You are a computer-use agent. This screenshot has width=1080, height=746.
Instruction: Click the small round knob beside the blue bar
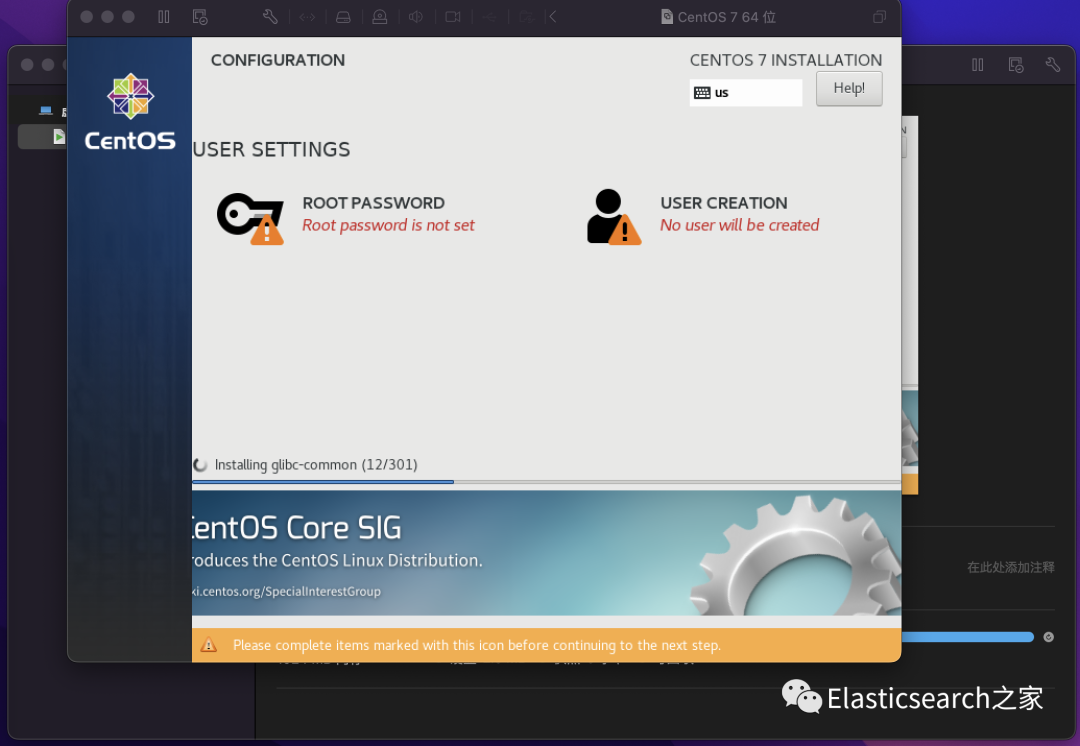point(1048,637)
